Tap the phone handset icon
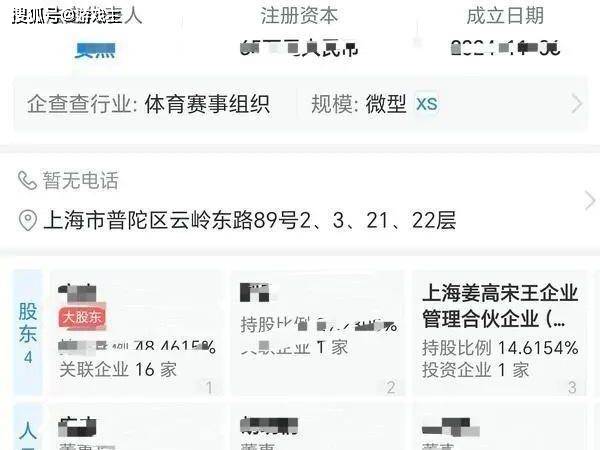This screenshot has height=450, width=600. 27,181
